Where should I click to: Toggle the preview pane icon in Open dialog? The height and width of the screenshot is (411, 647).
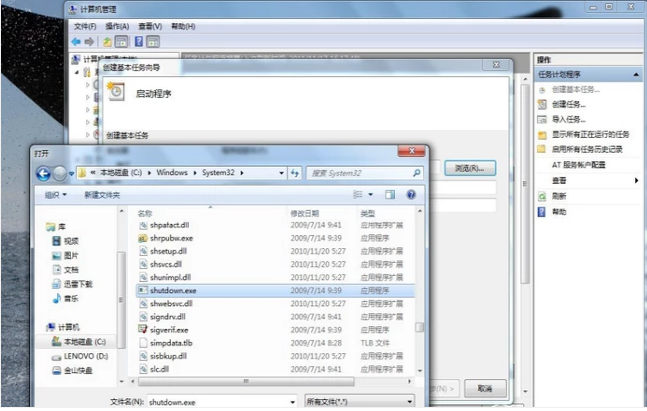pos(390,195)
